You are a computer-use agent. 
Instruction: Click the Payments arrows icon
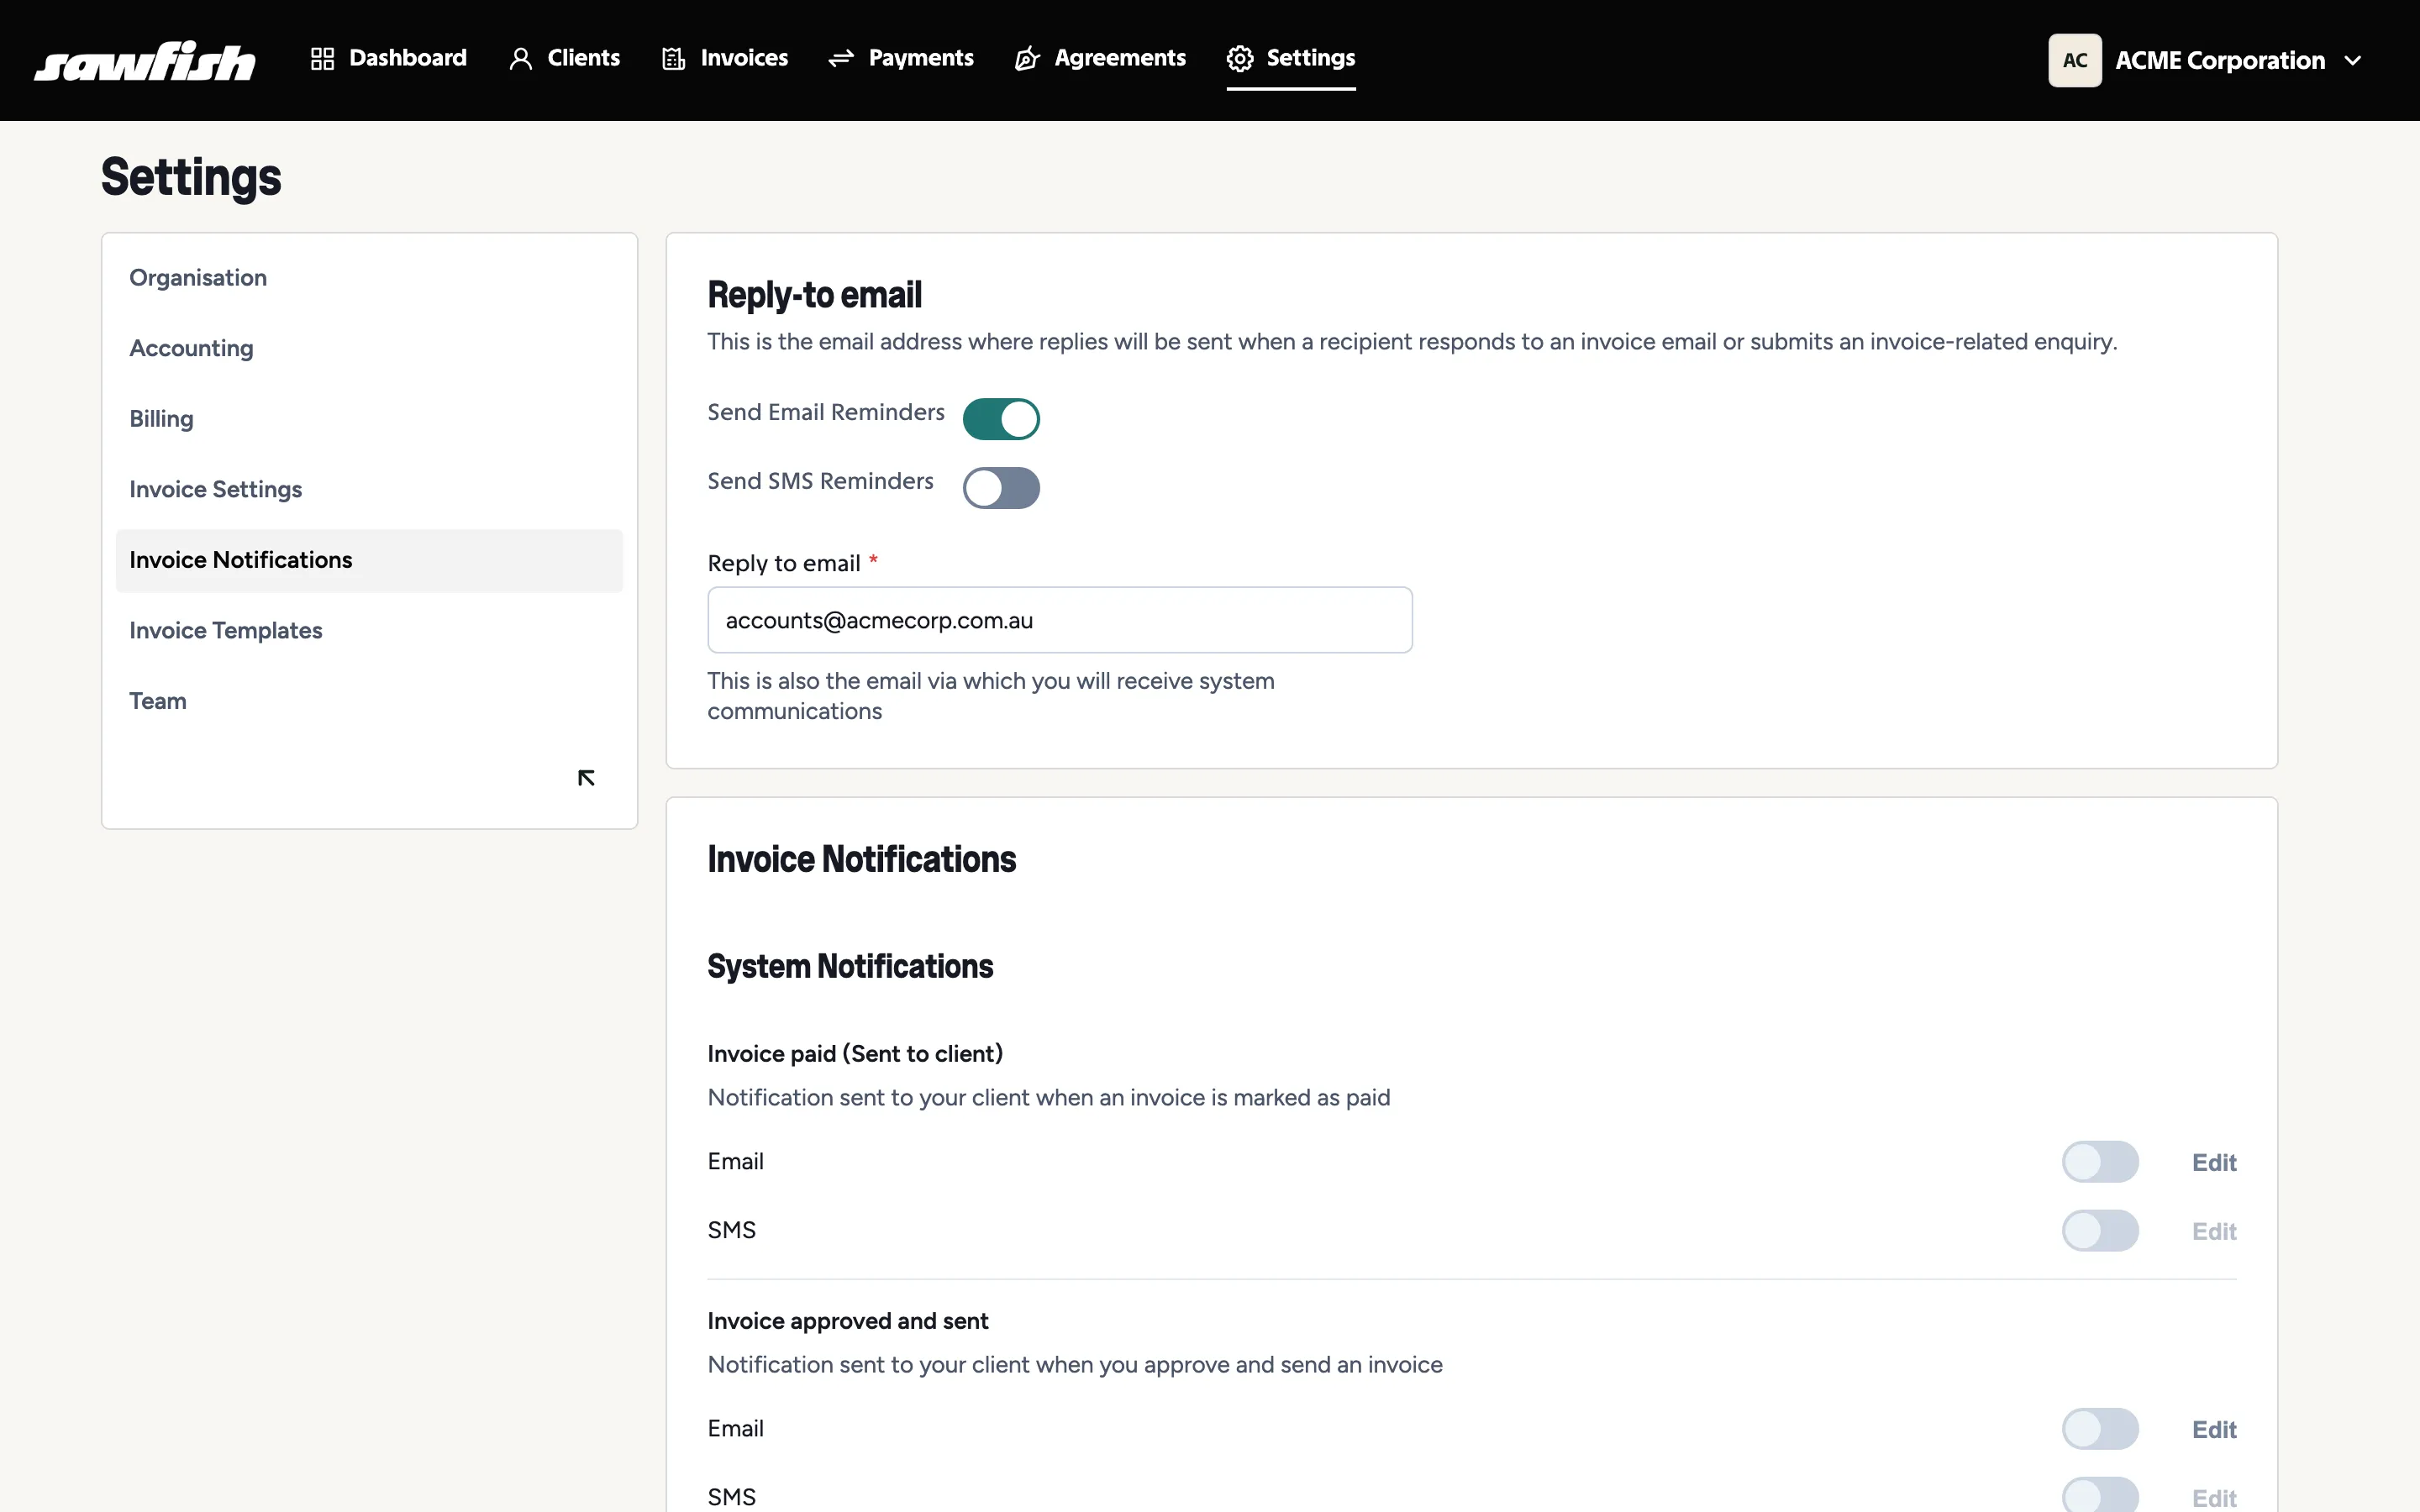[841, 59]
